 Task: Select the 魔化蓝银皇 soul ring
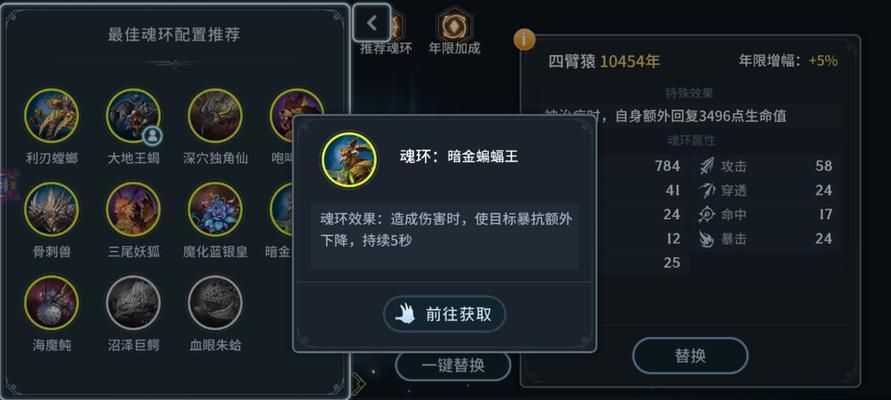[x=215, y=209]
